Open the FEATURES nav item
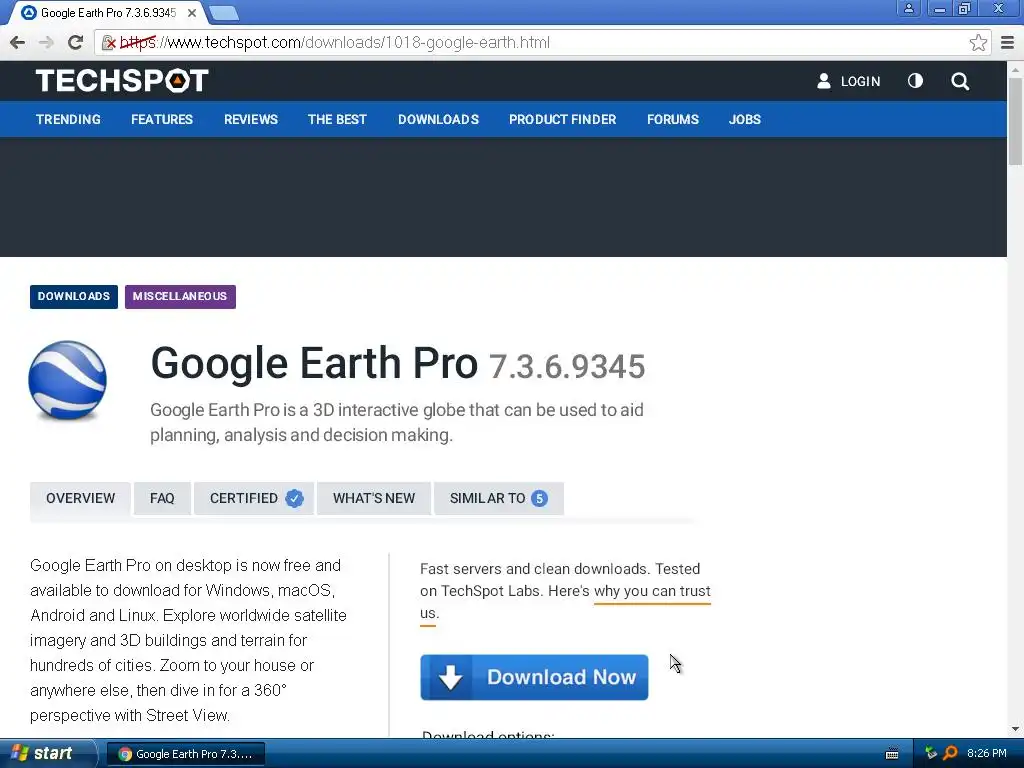Viewport: 1024px width, 768px height. click(x=162, y=120)
